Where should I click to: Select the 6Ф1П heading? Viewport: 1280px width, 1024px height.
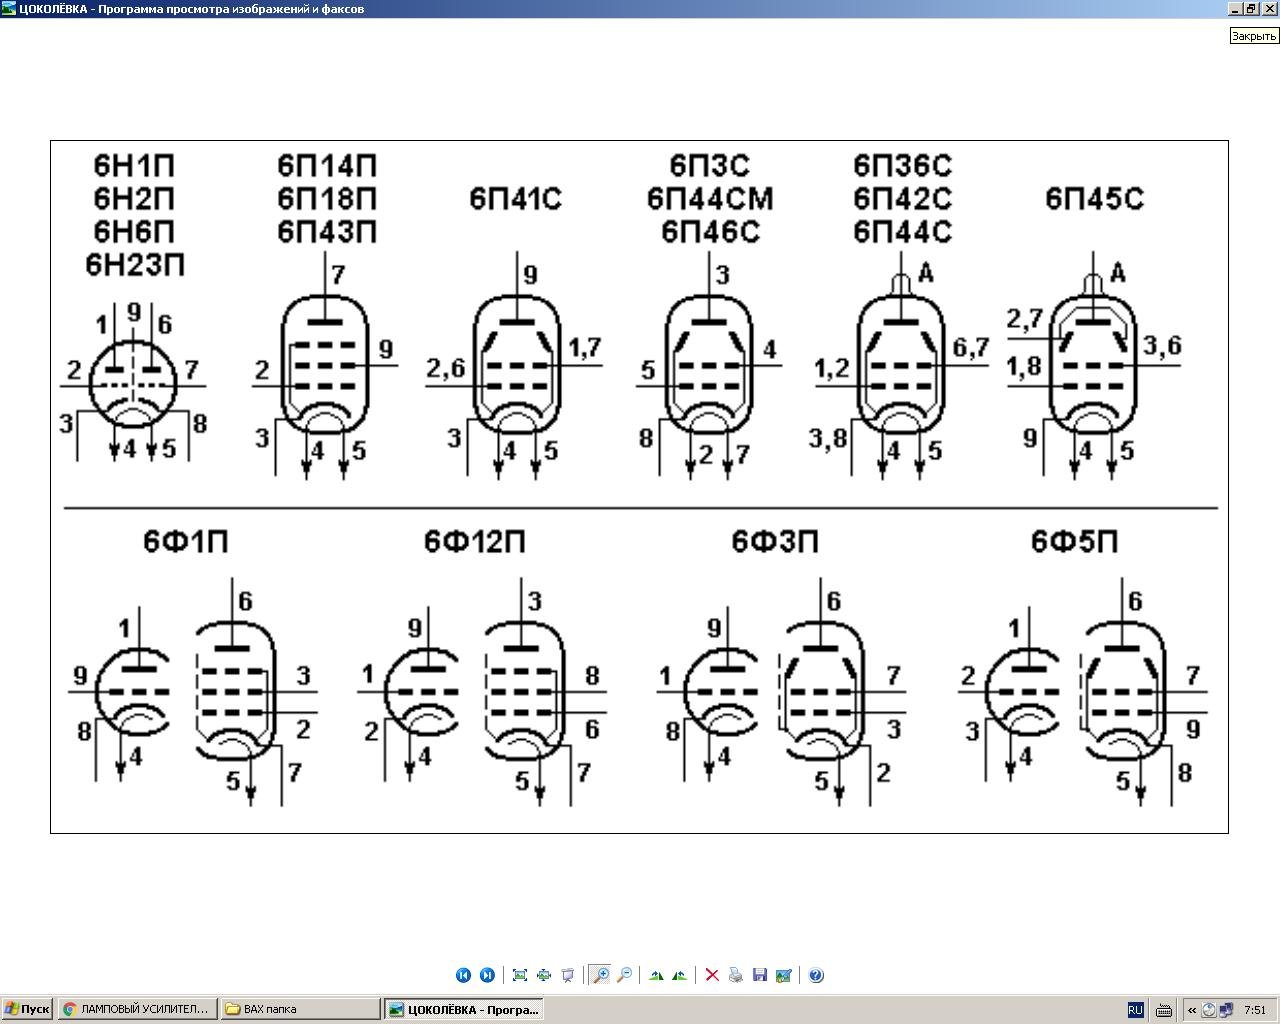tap(186, 541)
